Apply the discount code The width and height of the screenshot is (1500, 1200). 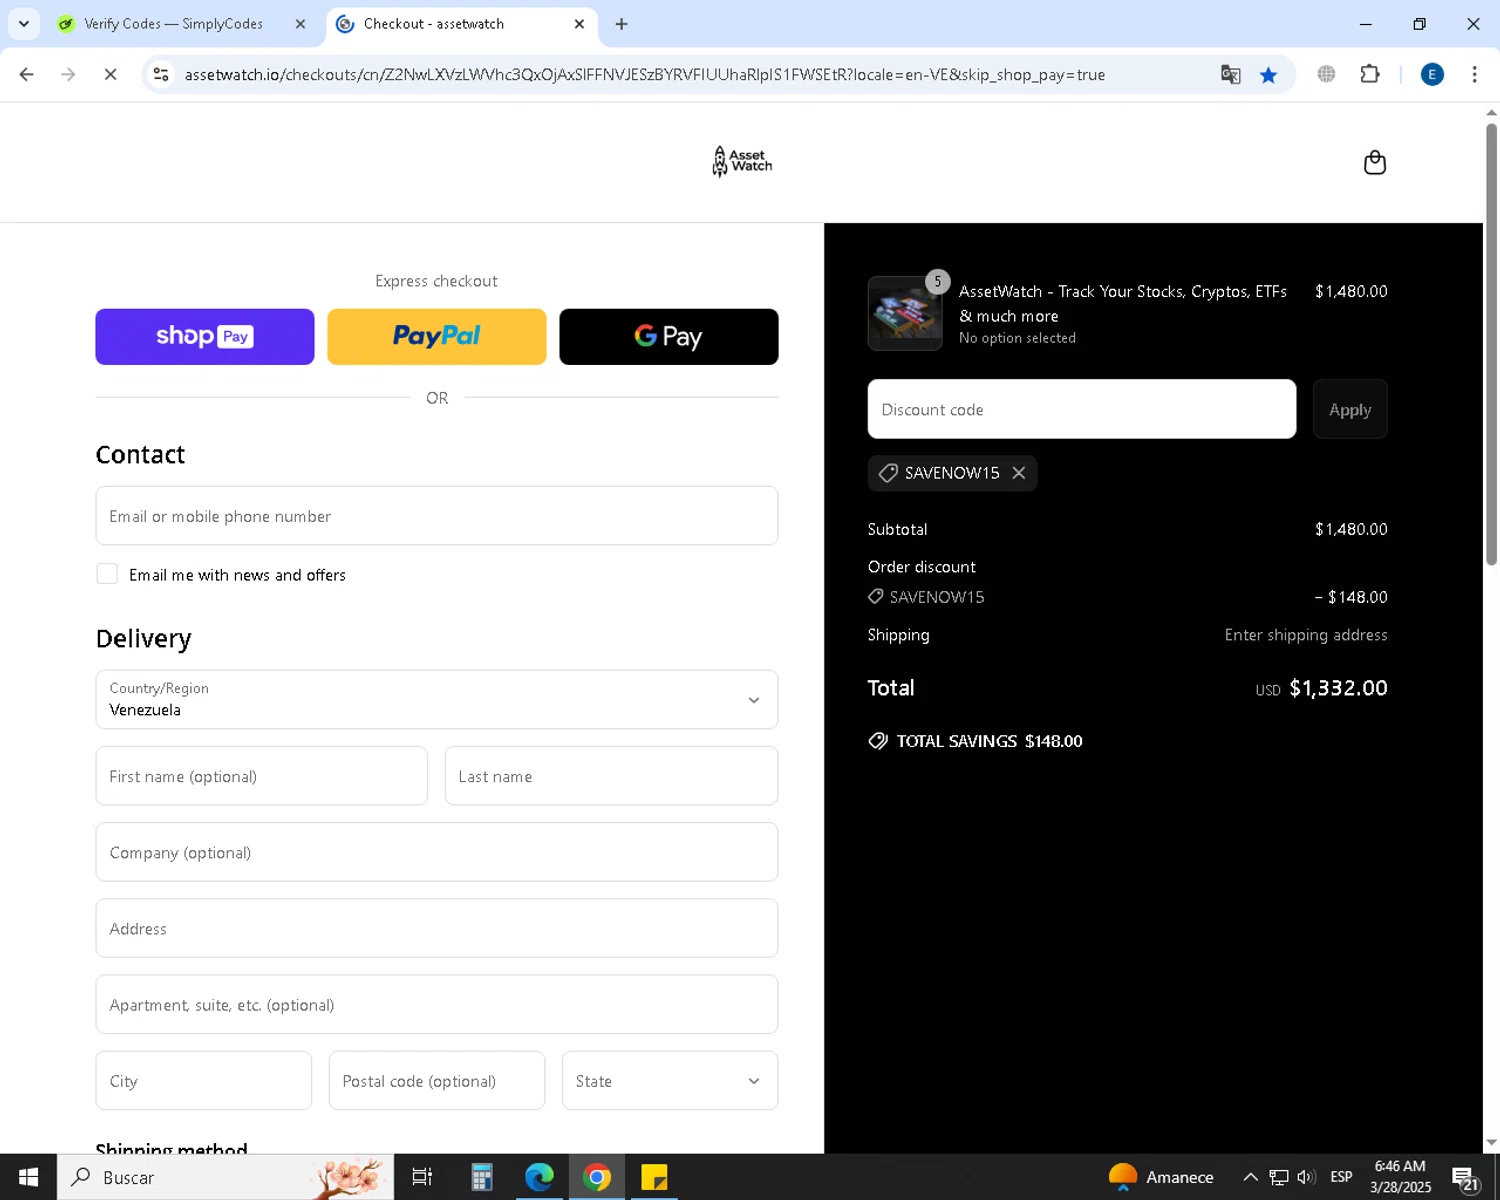coord(1350,409)
